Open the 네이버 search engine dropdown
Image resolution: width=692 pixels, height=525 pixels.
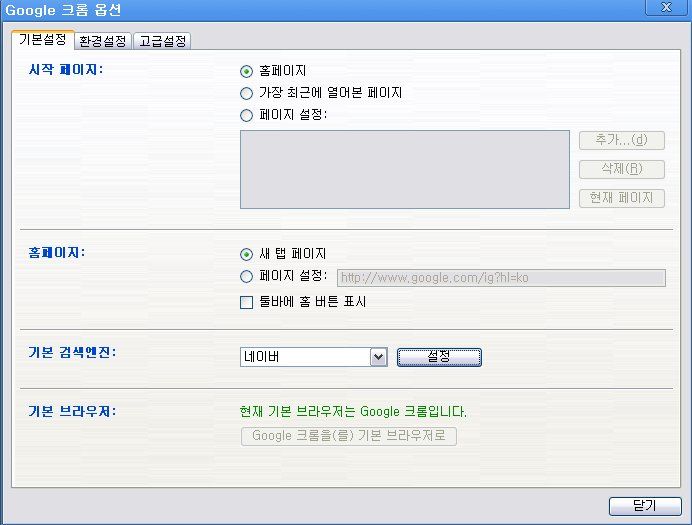click(x=314, y=357)
